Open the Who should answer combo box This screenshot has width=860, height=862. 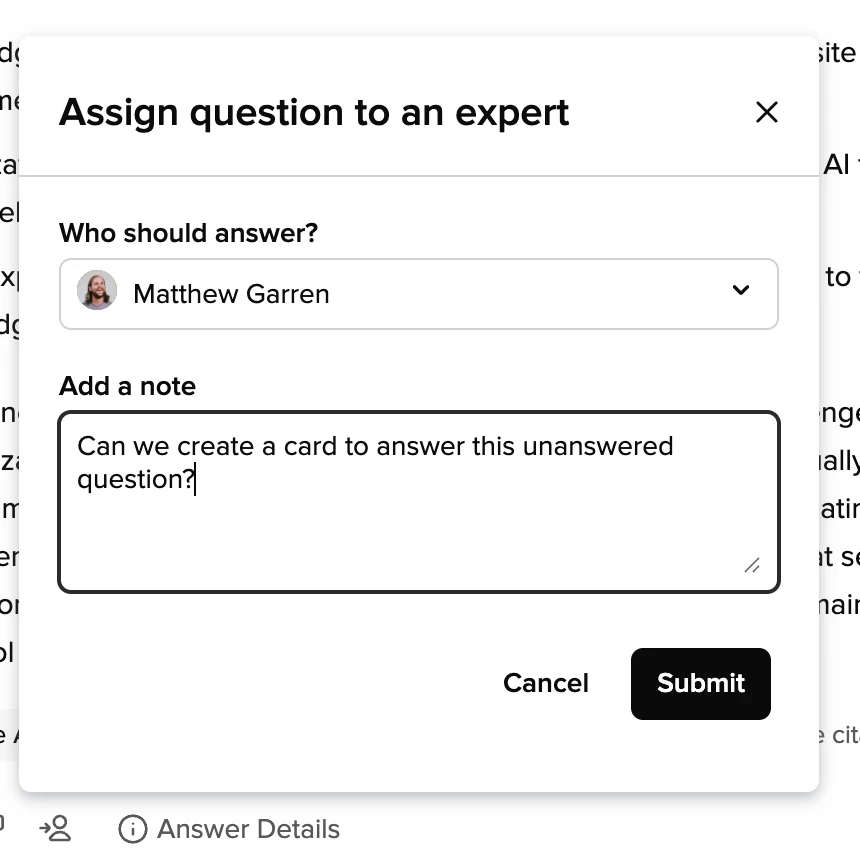pos(419,294)
